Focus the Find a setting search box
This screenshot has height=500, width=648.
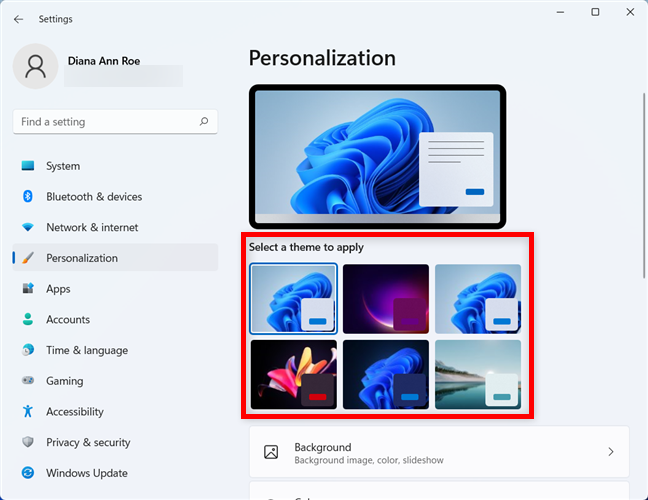click(x=115, y=121)
